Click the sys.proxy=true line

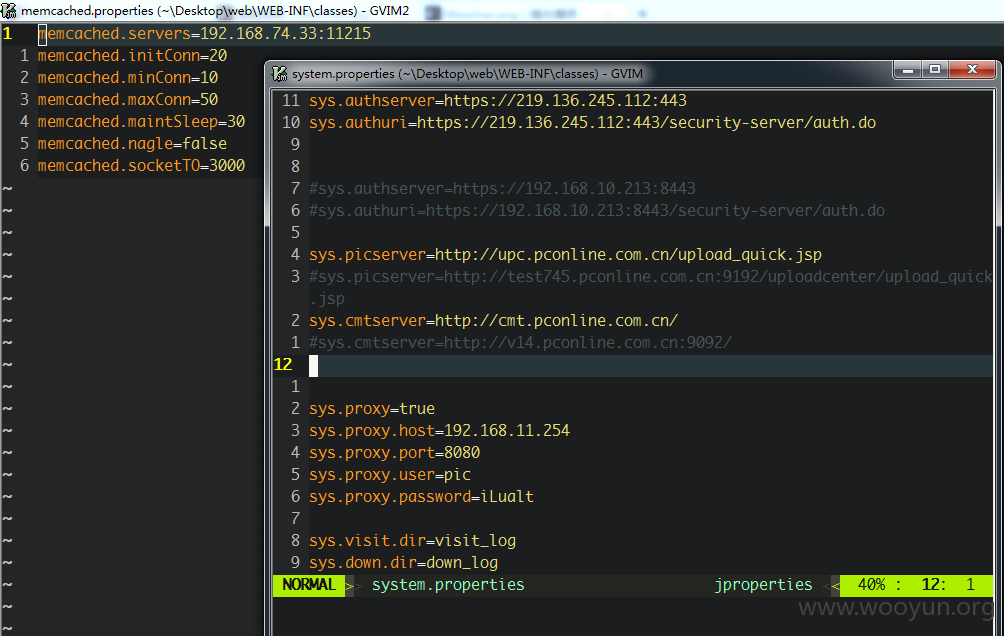pos(372,409)
